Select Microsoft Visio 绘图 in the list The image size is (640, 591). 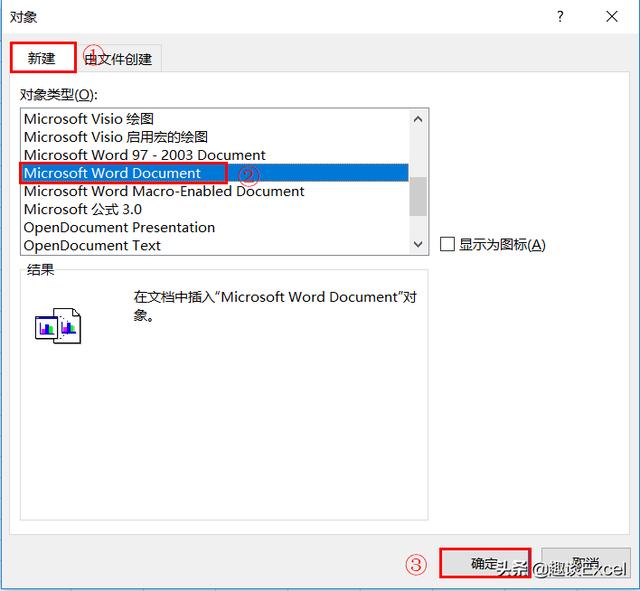(215, 119)
